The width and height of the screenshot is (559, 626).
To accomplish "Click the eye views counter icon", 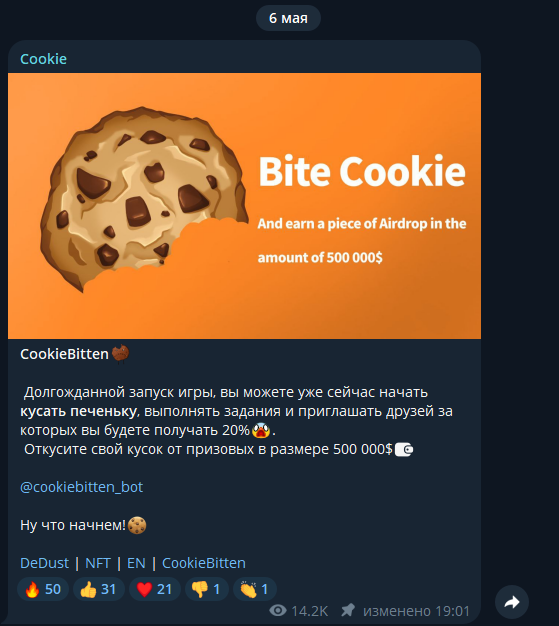I will tap(278, 610).
